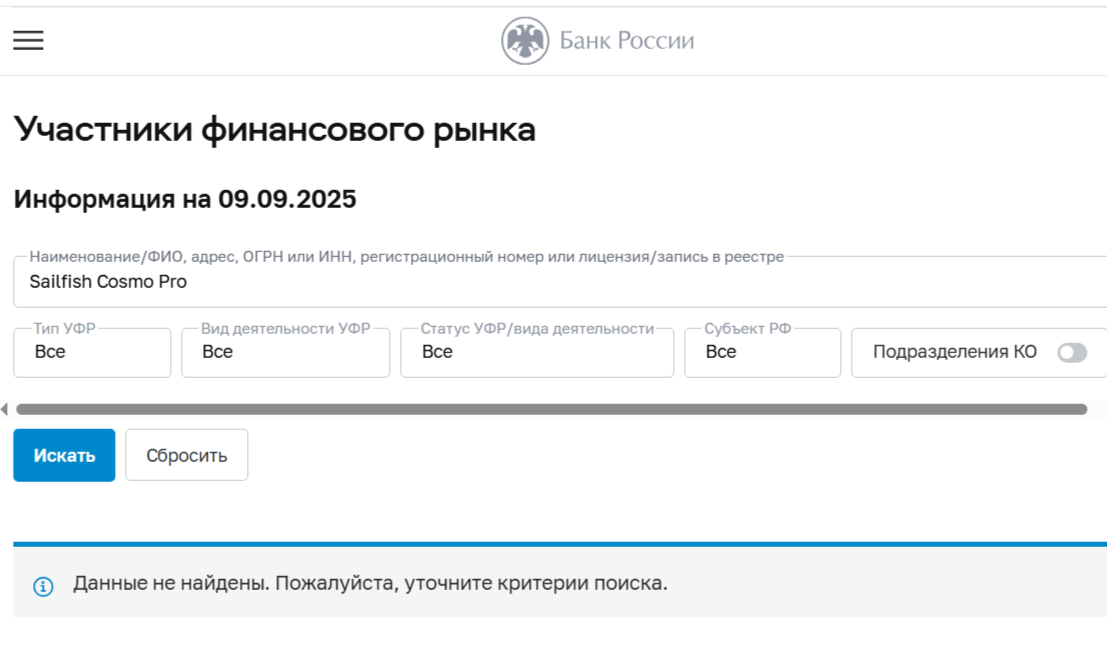Viewport: 1107px width, 649px height.
Task: Select the Субъект РФ dropdown
Action: coord(762,352)
